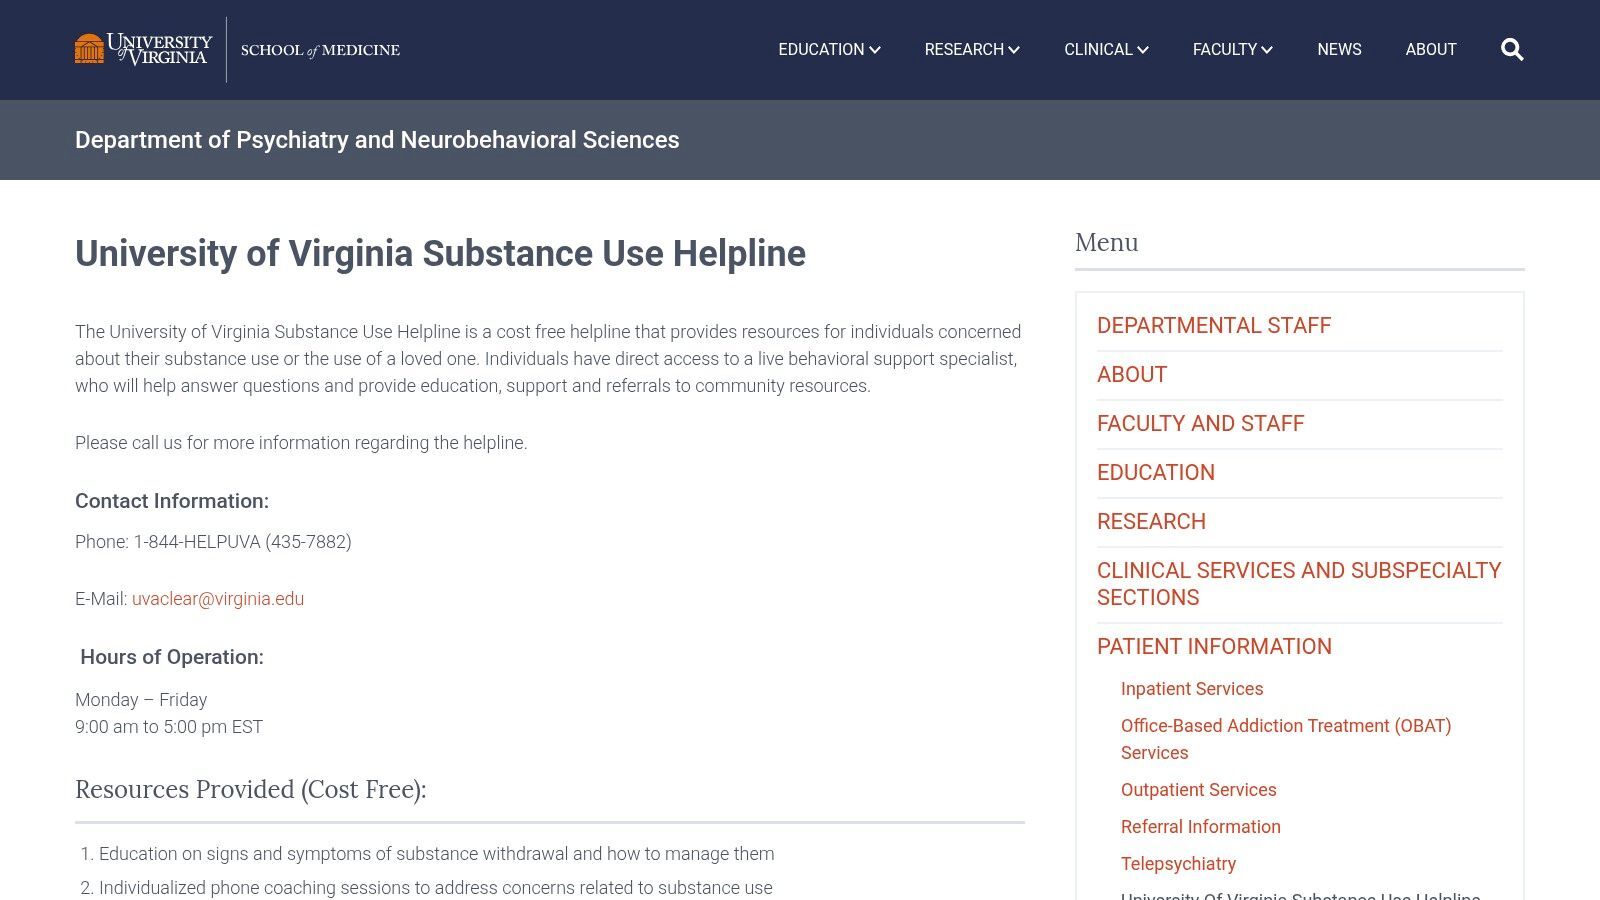The height and width of the screenshot is (900, 1600).
Task: Open About in the side menu
Action: tap(1132, 375)
